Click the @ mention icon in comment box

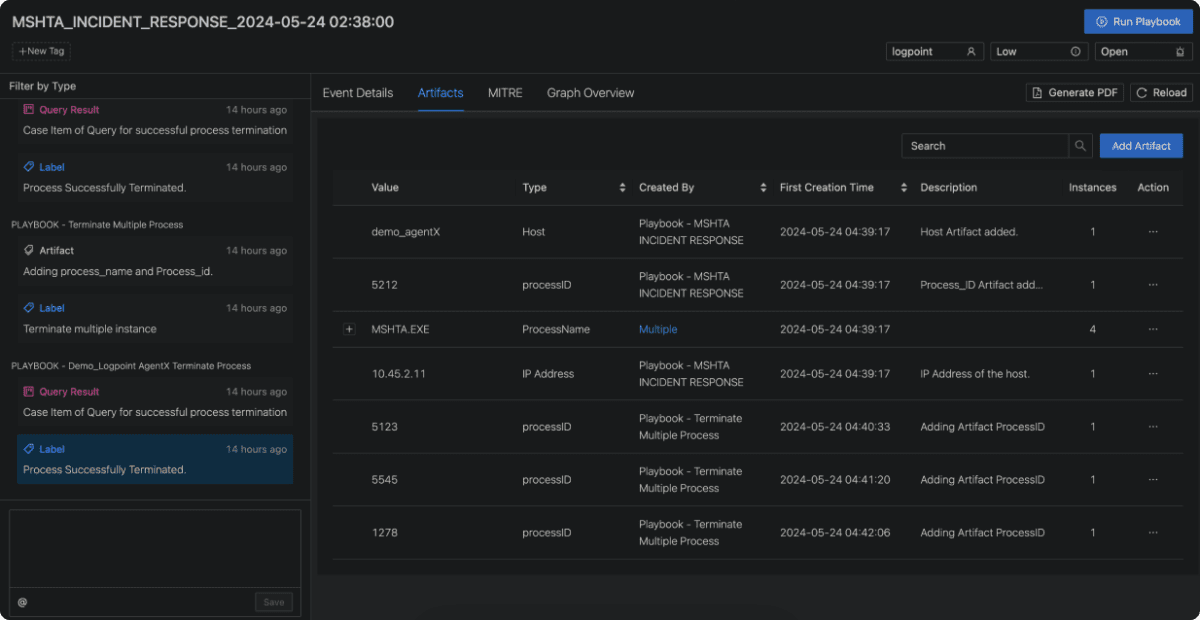[x=22, y=602]
